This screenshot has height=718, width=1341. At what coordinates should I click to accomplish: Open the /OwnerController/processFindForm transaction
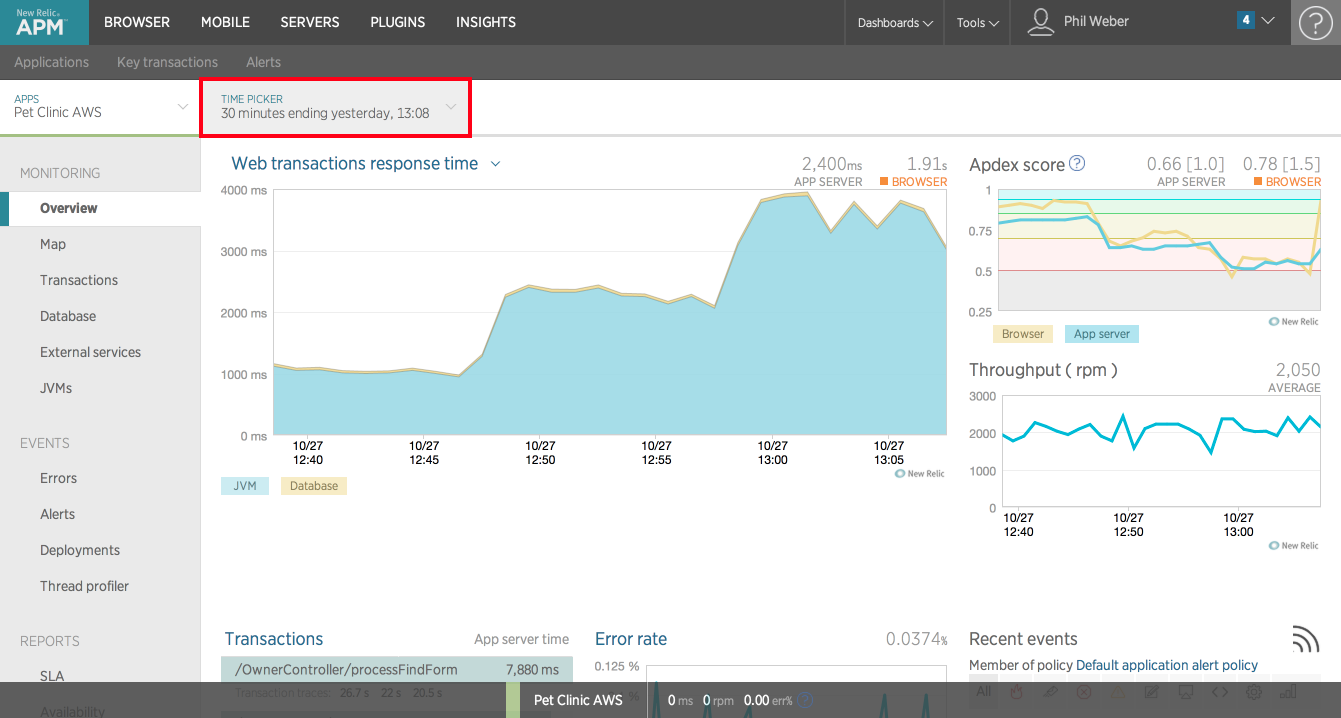(344, 669)
